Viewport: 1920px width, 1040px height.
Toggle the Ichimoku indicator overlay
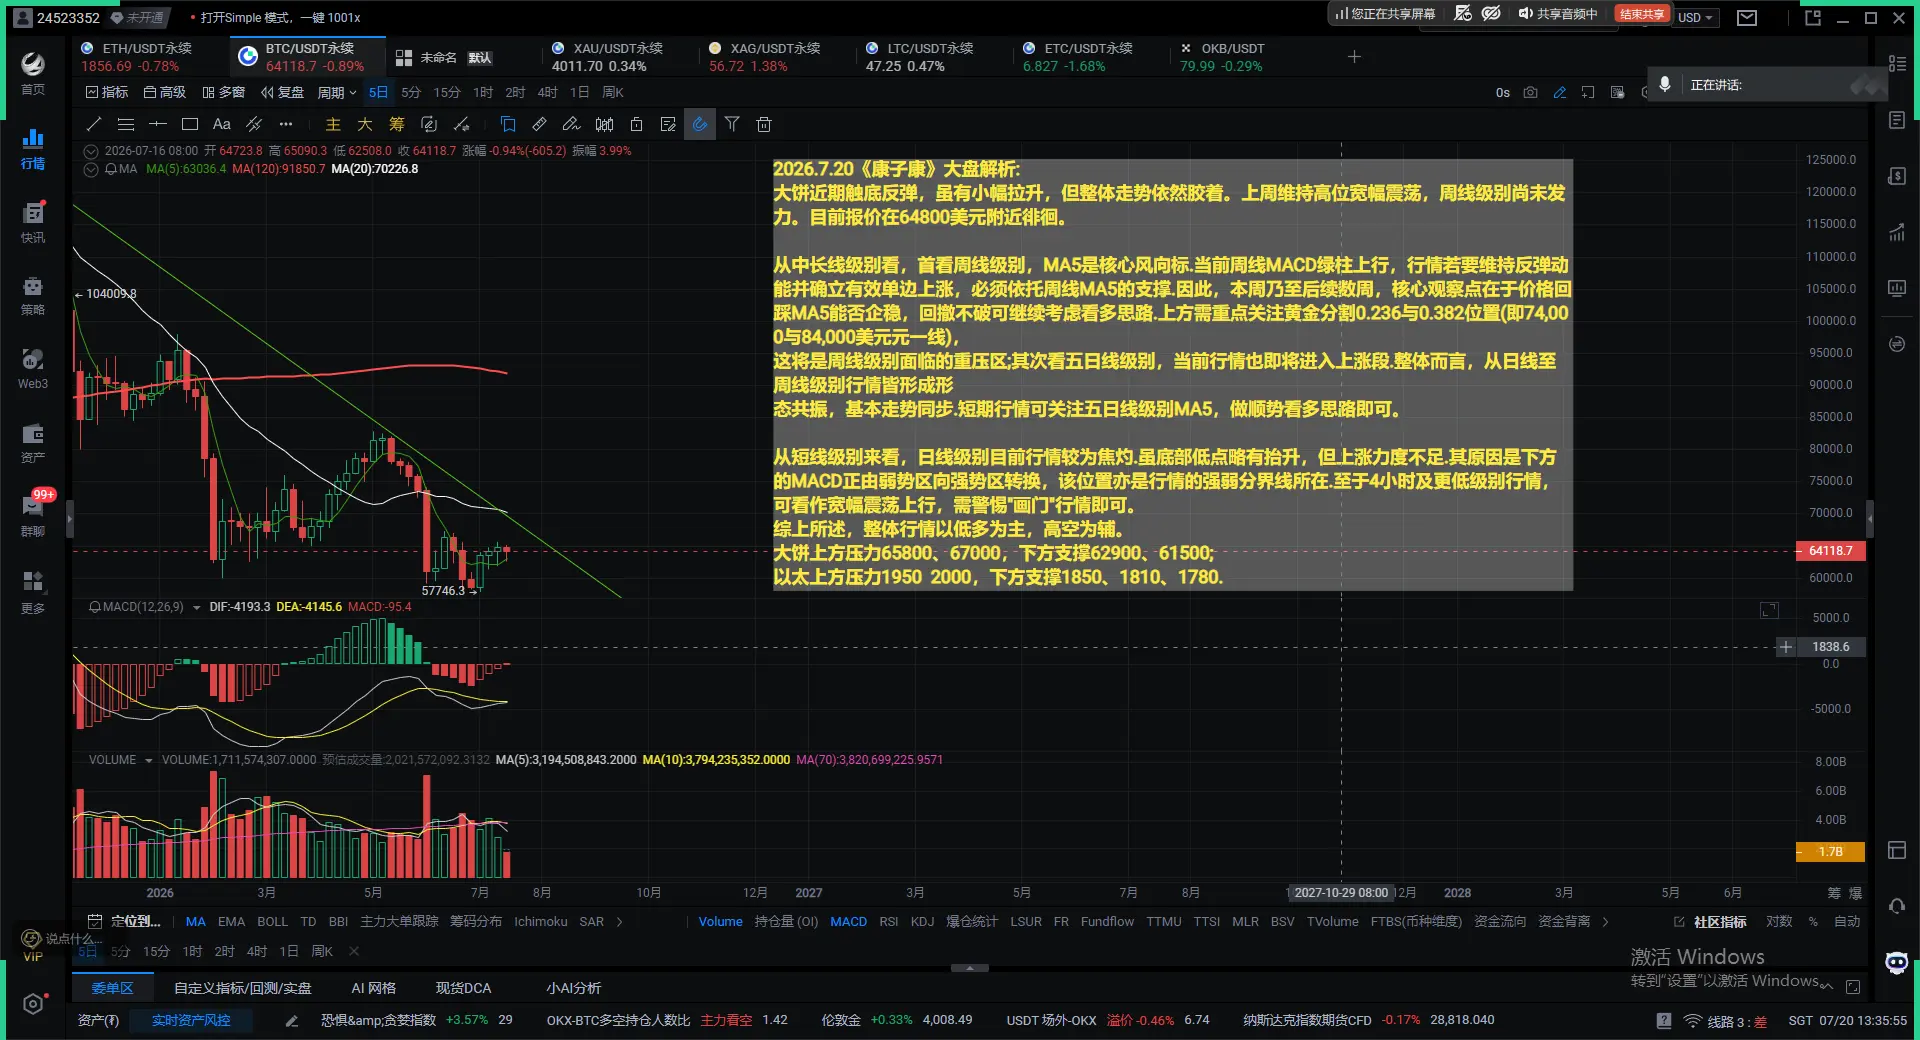(541, 922)
